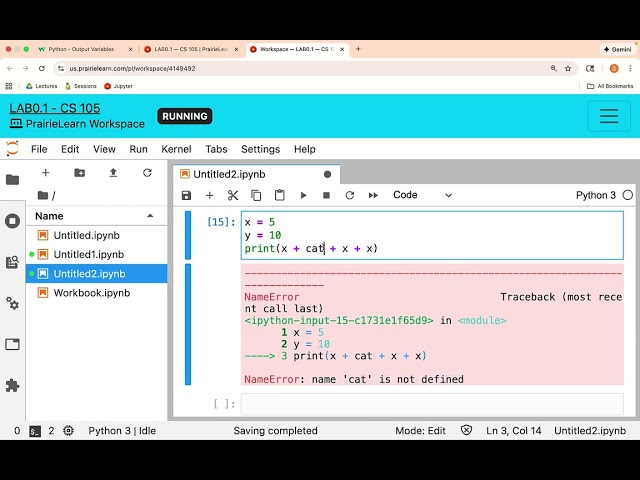Save the notebook with the disk icon
This screenshot has height=480, width=640.
(x=186, y=195)
